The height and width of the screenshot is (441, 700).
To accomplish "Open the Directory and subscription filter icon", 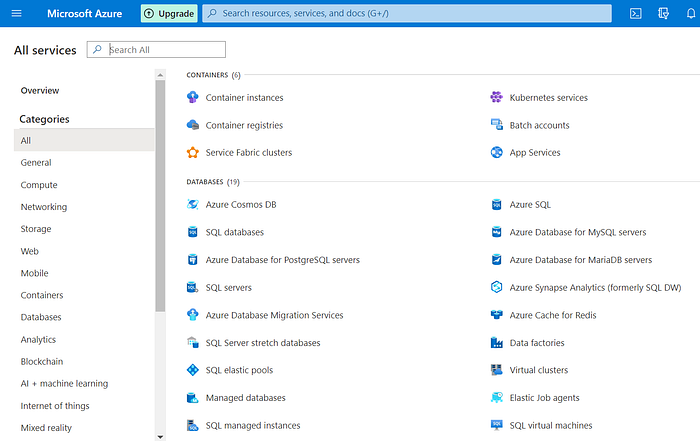I will [x=663, y=13].
